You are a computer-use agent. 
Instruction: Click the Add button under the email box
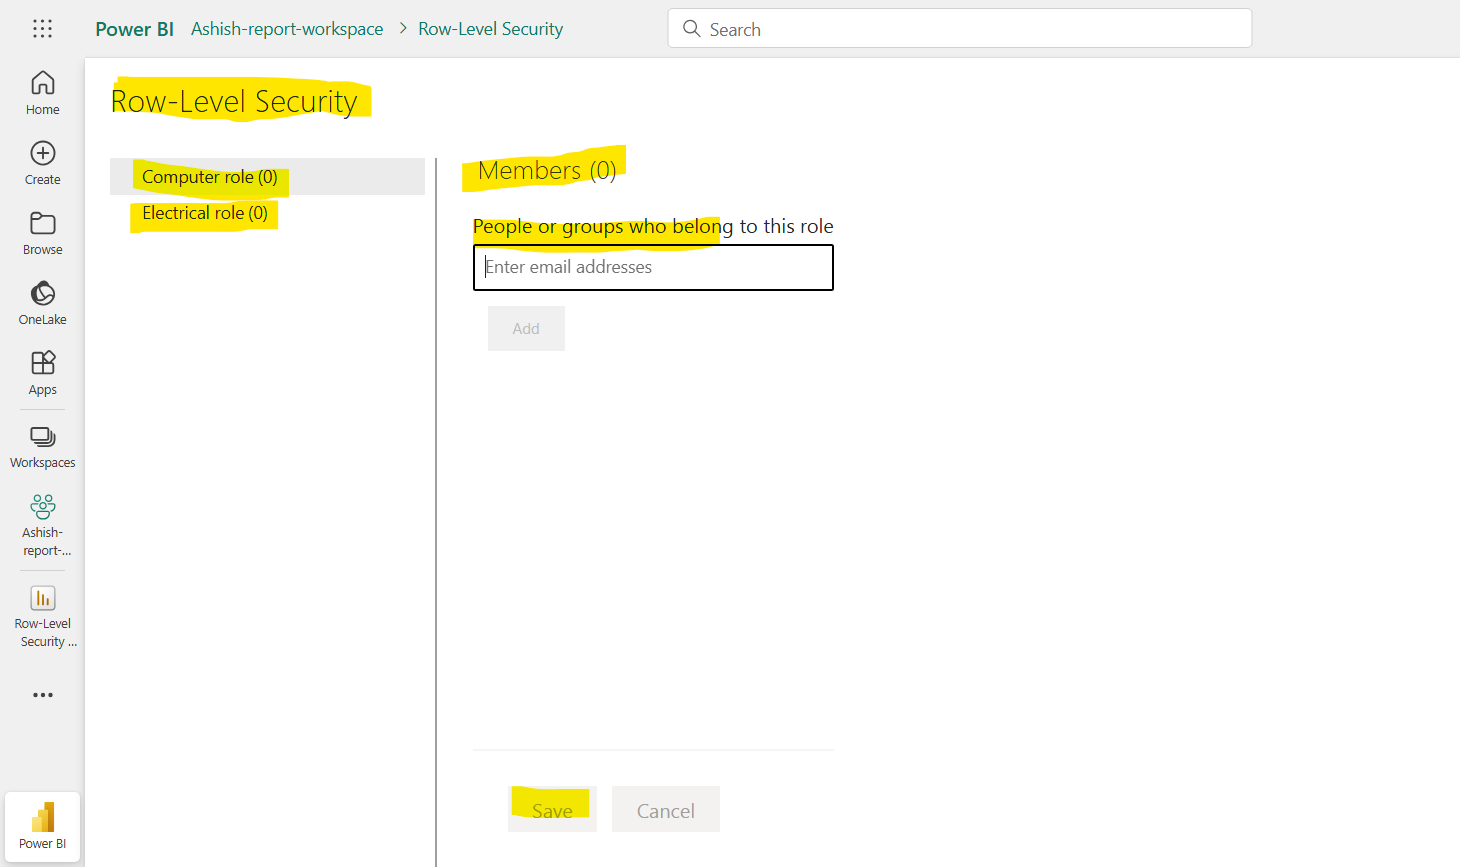pos(525,328)
